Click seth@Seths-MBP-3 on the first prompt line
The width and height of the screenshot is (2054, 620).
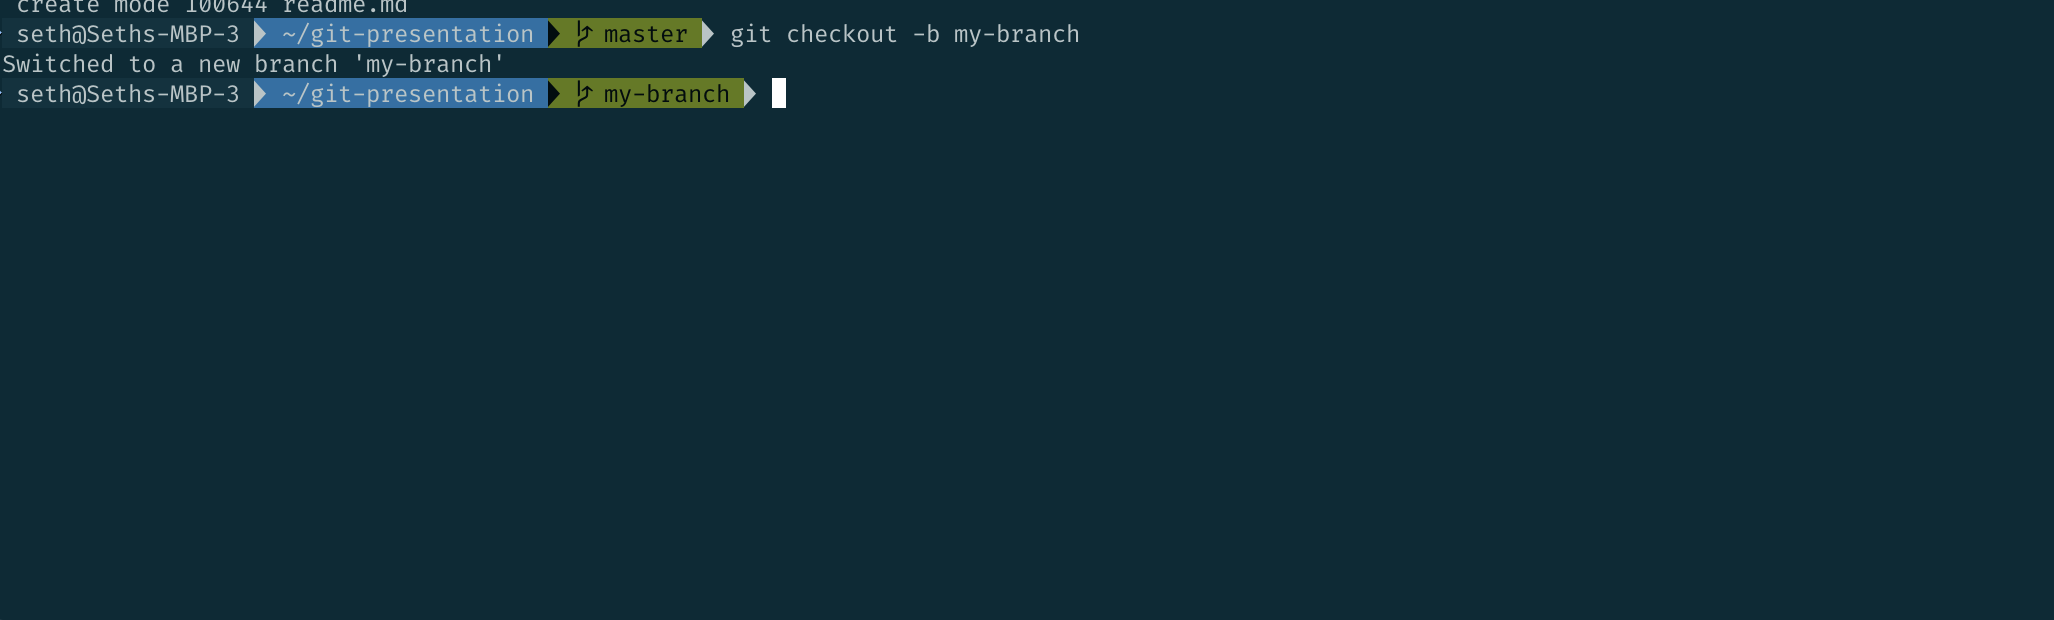[x=128, y=34]
